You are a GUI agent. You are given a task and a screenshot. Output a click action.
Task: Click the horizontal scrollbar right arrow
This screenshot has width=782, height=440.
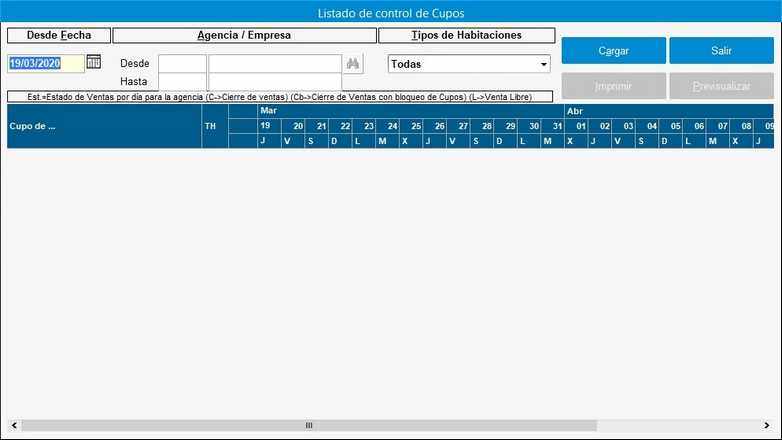767,425
